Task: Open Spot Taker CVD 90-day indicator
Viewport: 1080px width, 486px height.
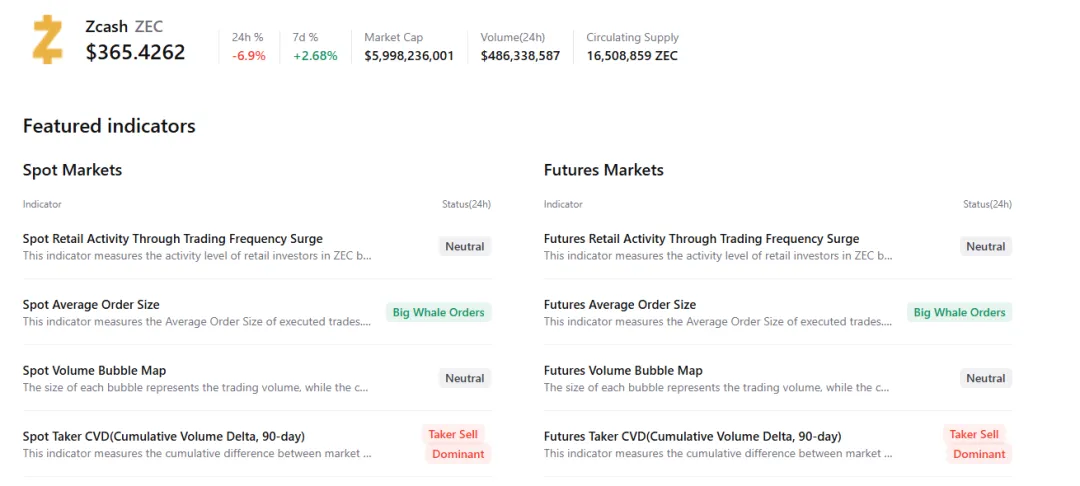Action: coord(163,436)
